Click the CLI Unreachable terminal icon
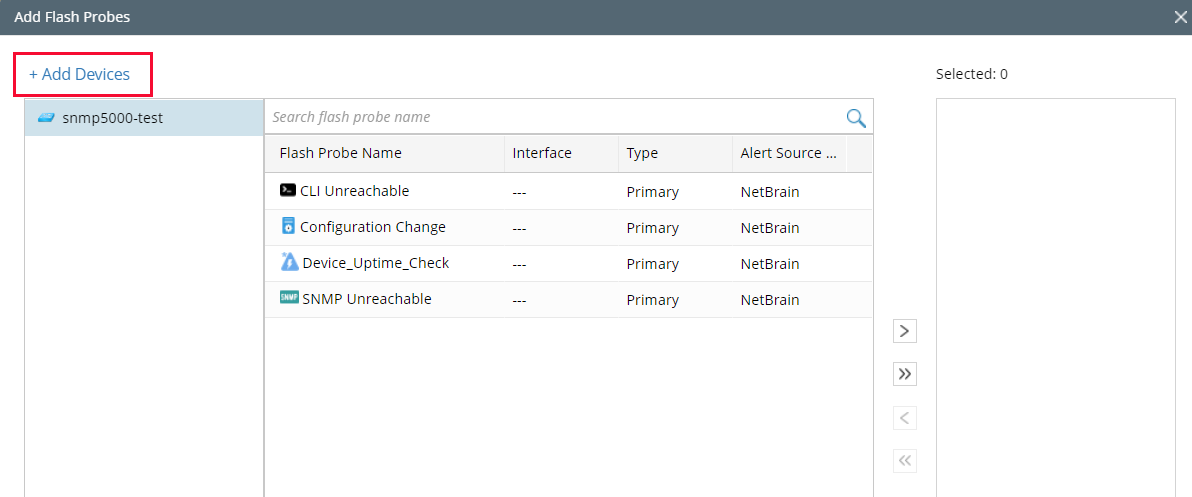 (287, 191)
